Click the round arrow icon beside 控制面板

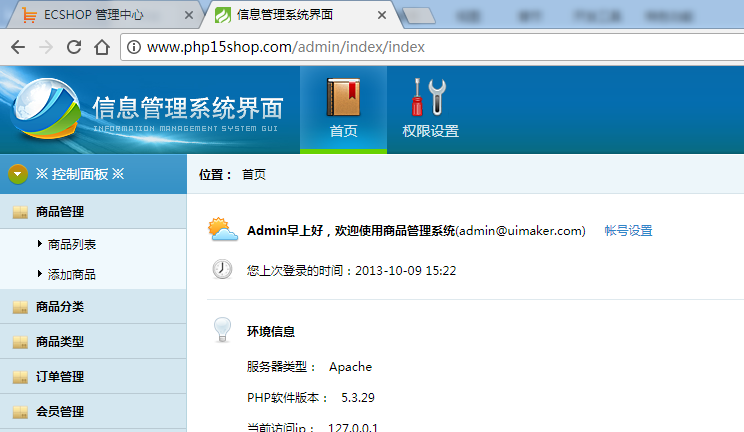pos(18,174)
